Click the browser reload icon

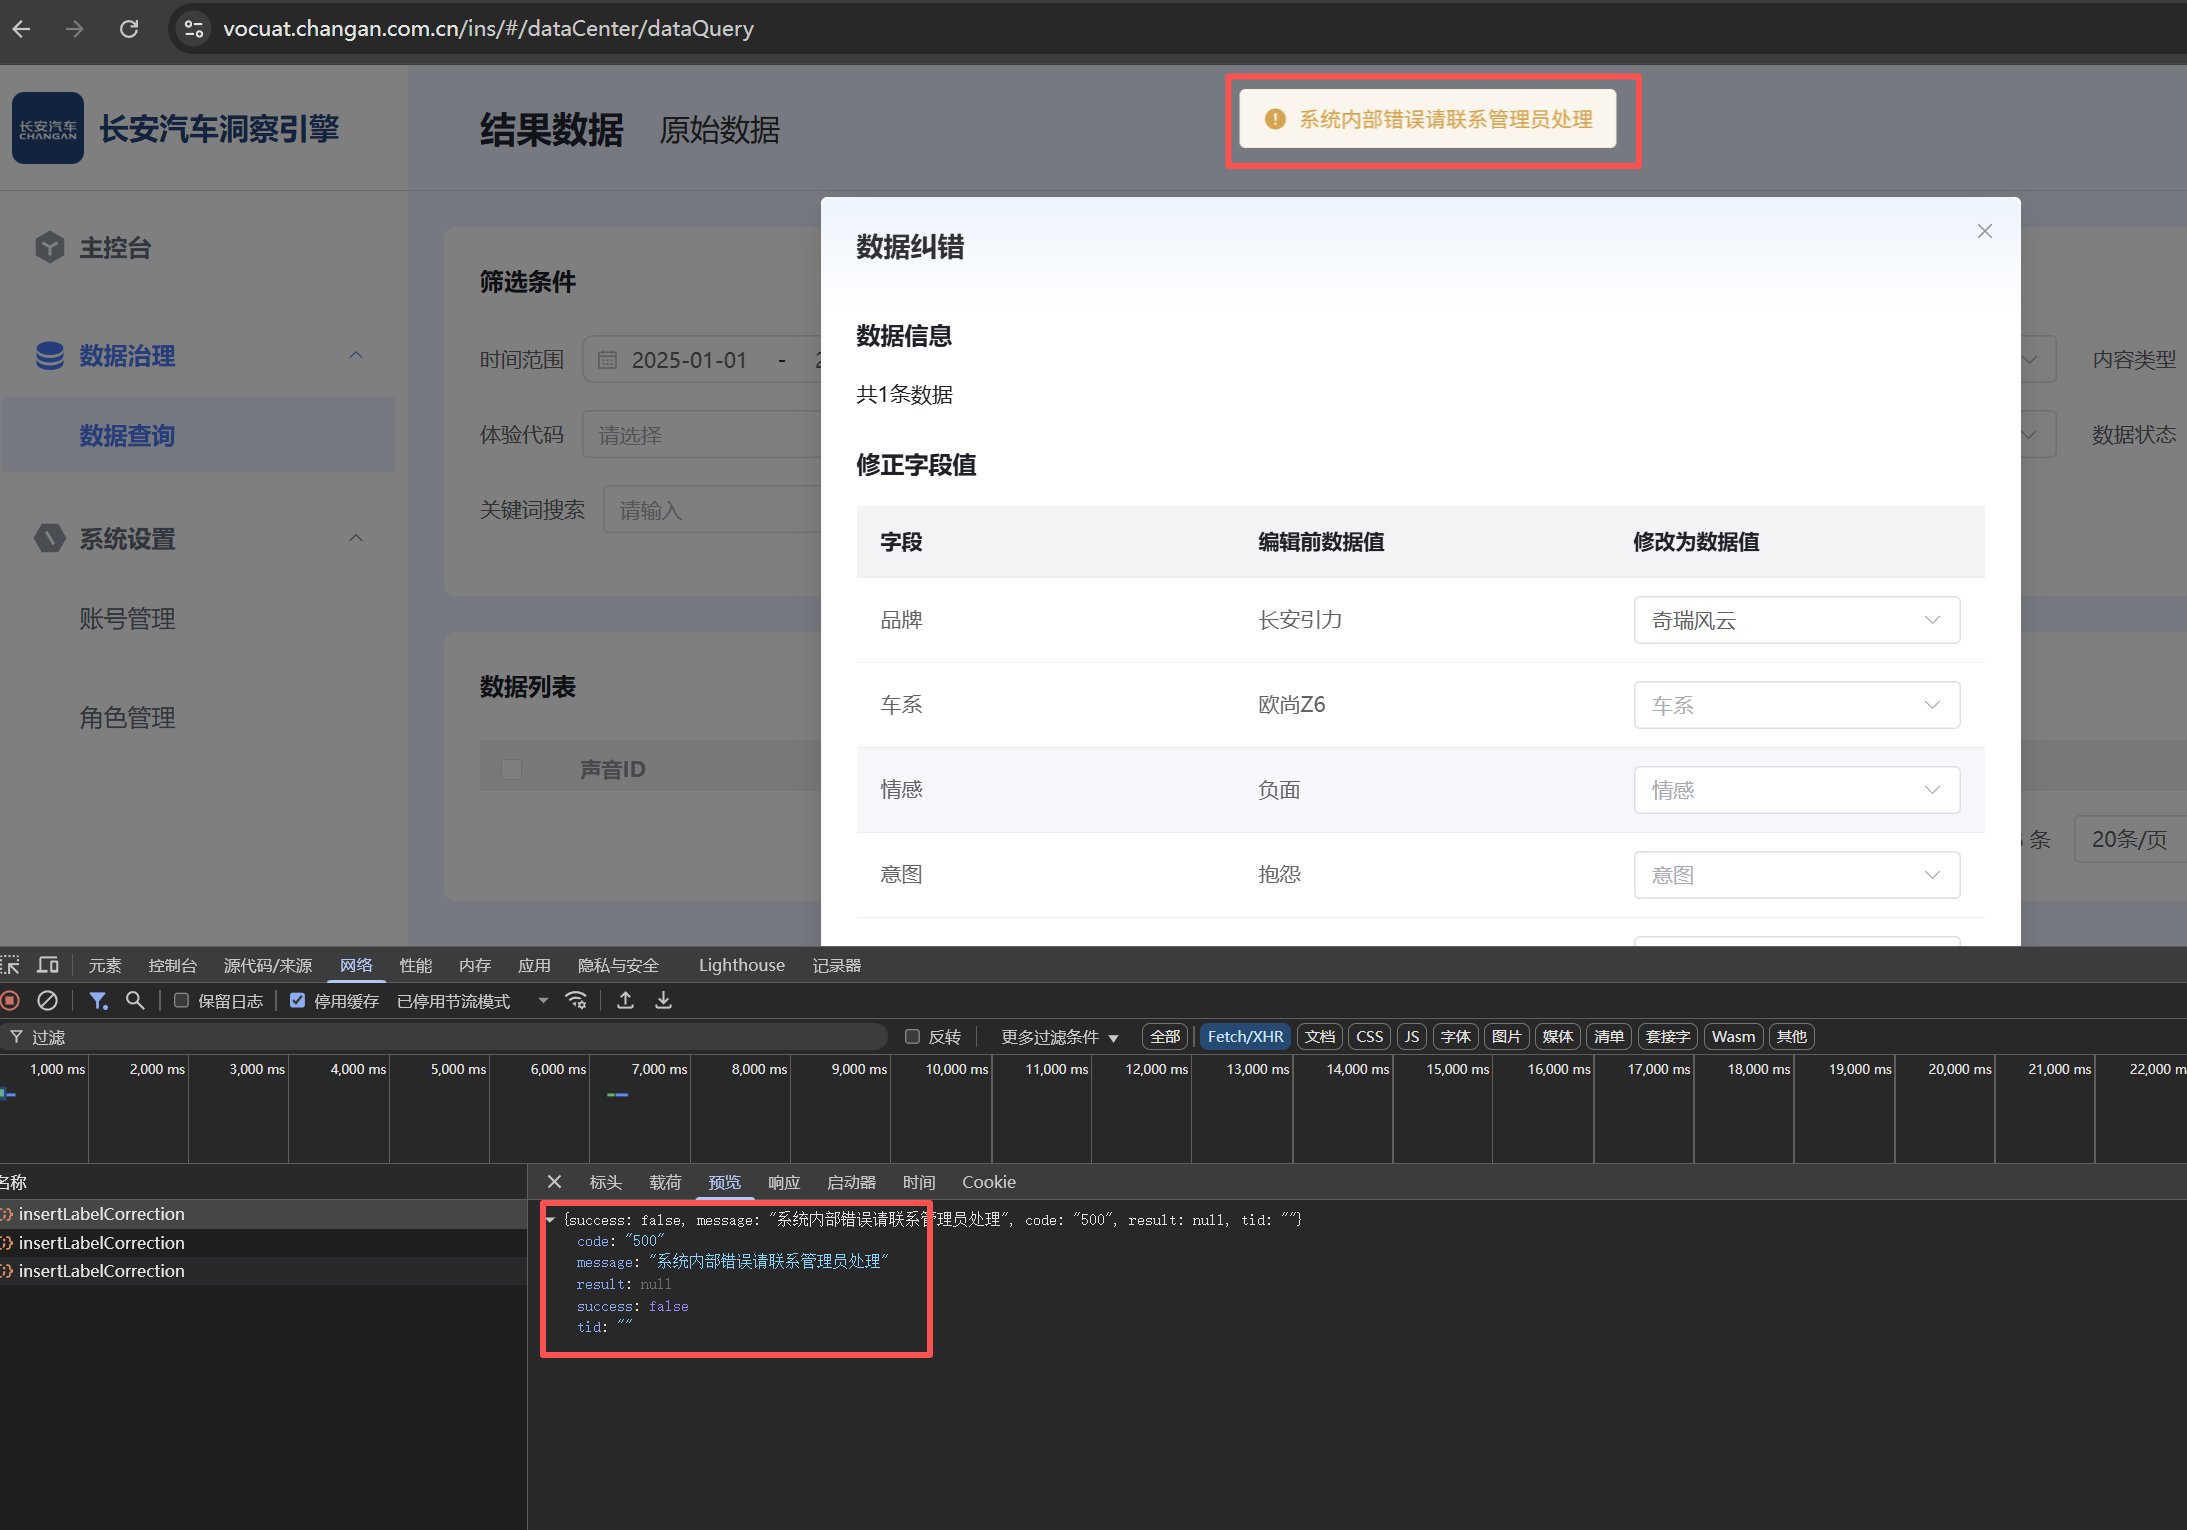tap(129, 29)
